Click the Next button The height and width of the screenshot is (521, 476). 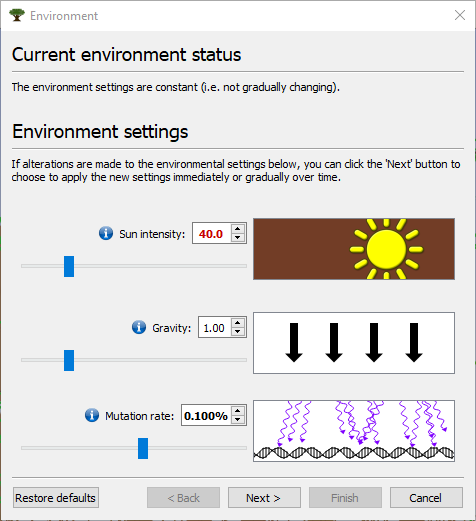(x=264, y=498)
